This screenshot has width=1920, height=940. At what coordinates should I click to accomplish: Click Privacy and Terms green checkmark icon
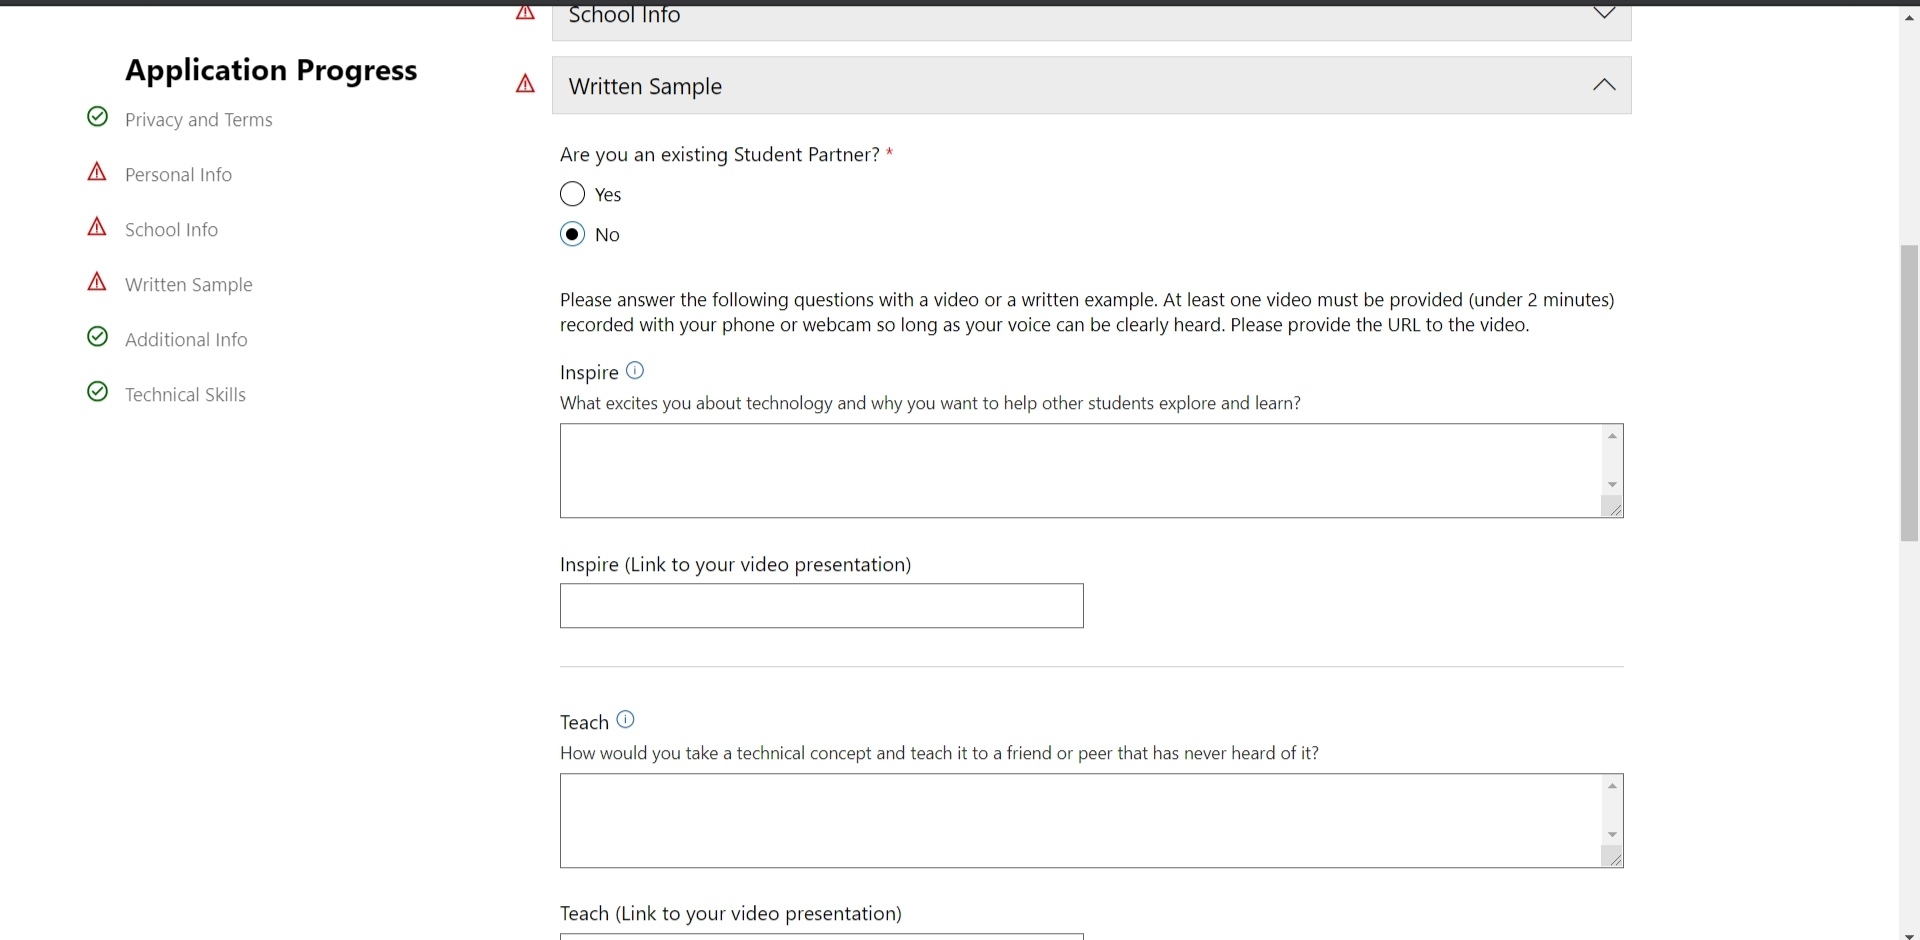[97, 118]
